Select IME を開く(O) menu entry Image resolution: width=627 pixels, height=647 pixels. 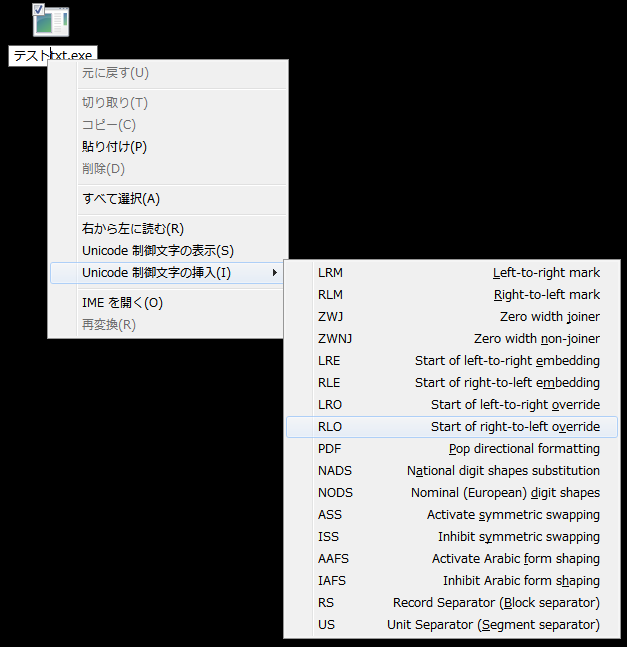click(122, 303)
